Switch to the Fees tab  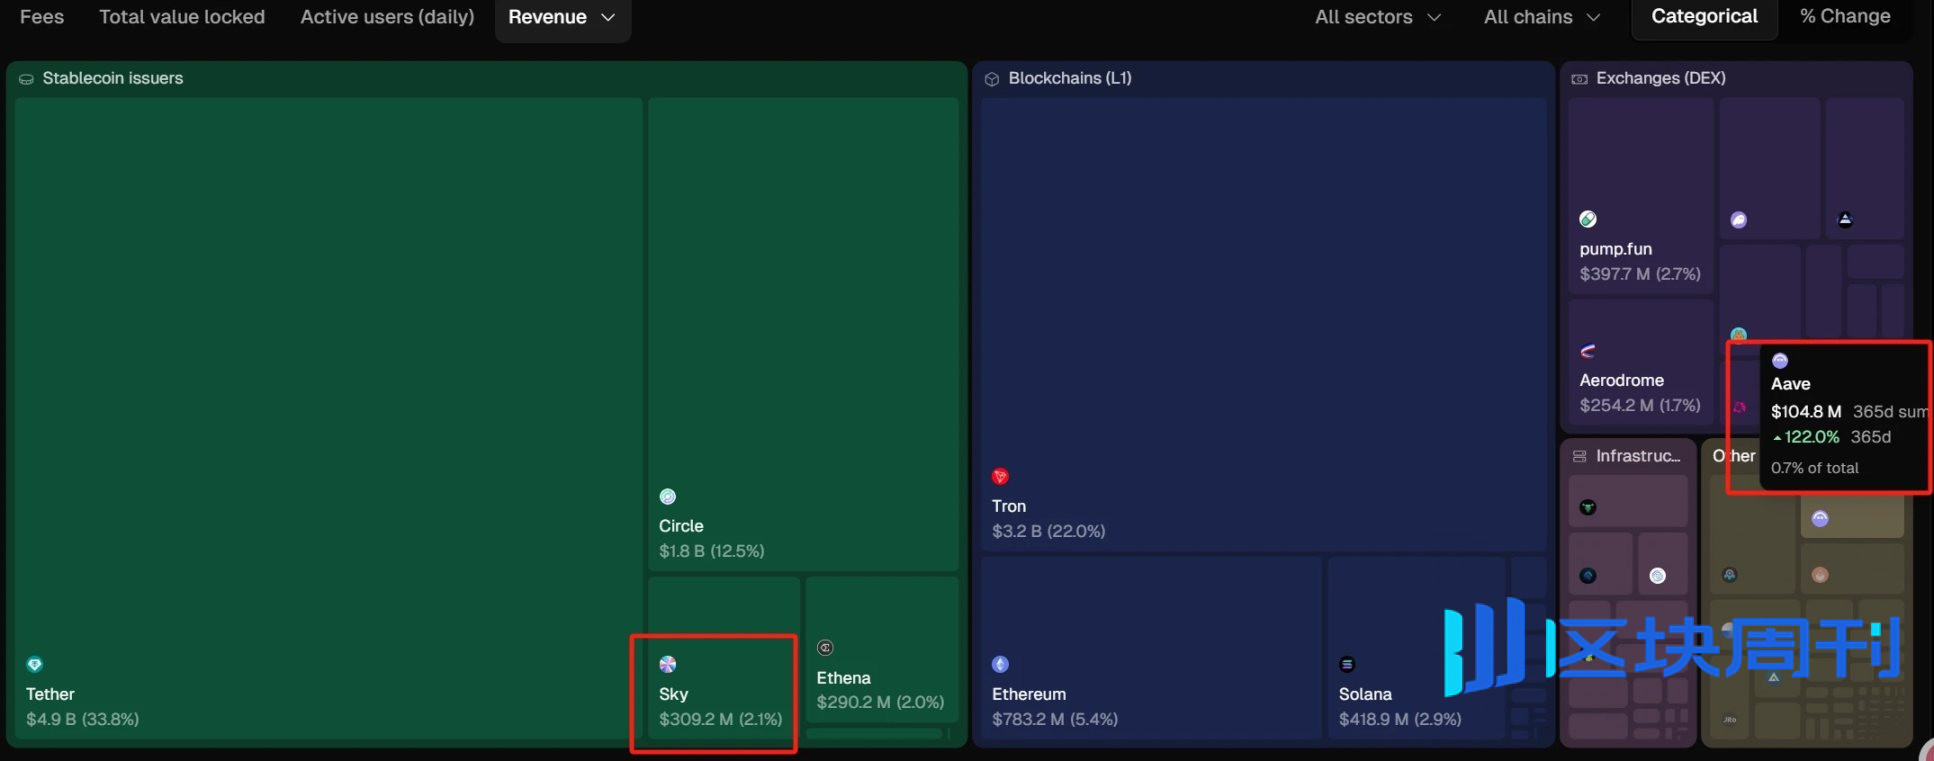[x=42, y=17]
